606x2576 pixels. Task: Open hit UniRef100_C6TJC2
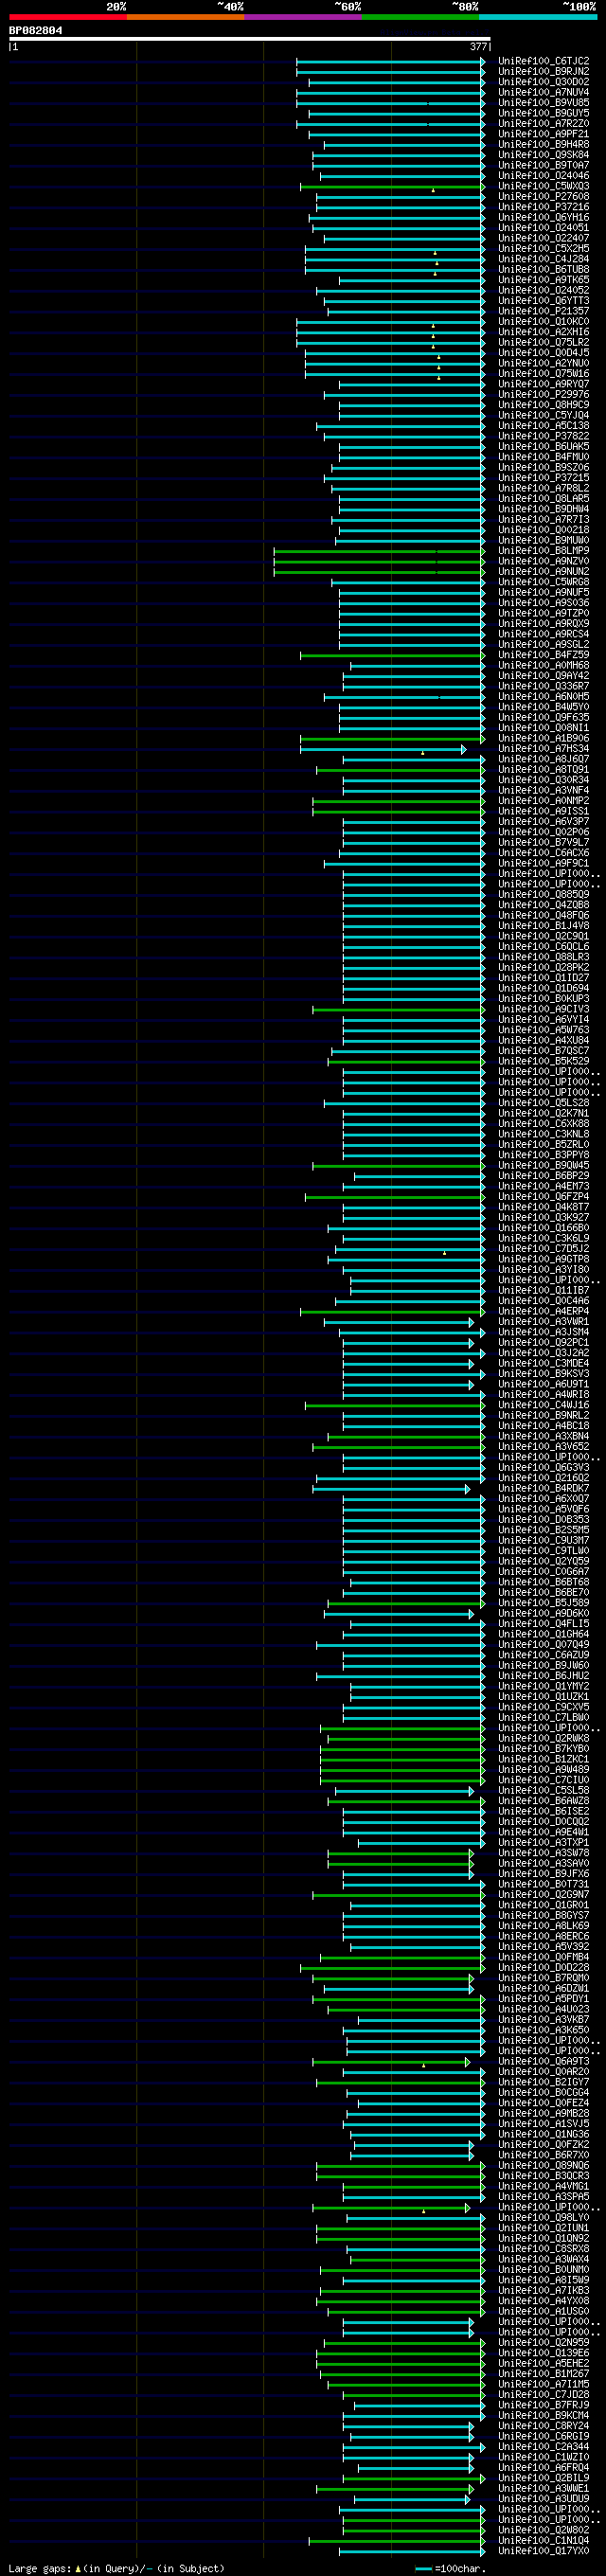point(544,61)
